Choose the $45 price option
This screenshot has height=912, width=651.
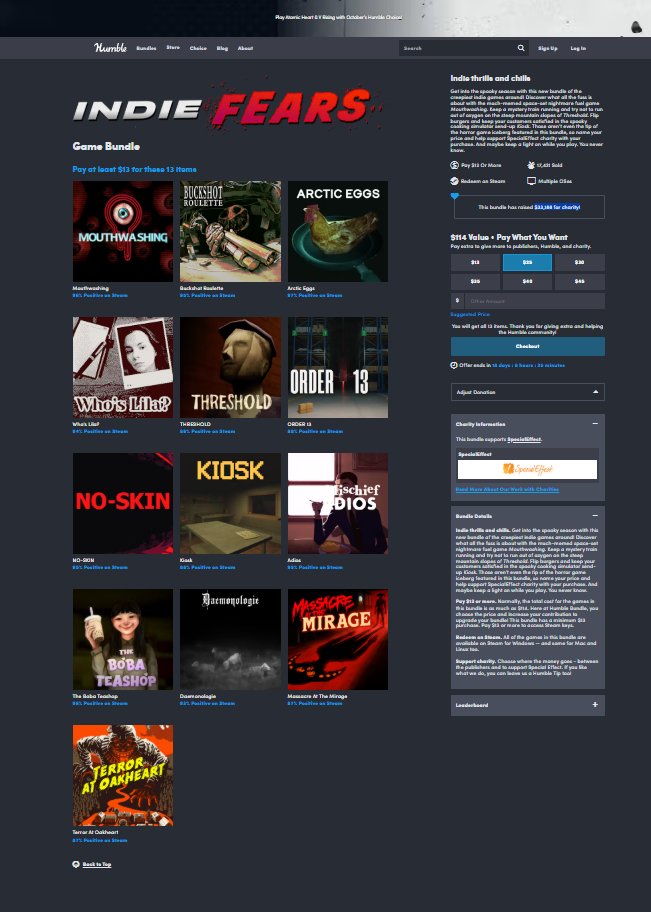coord(579,282)
